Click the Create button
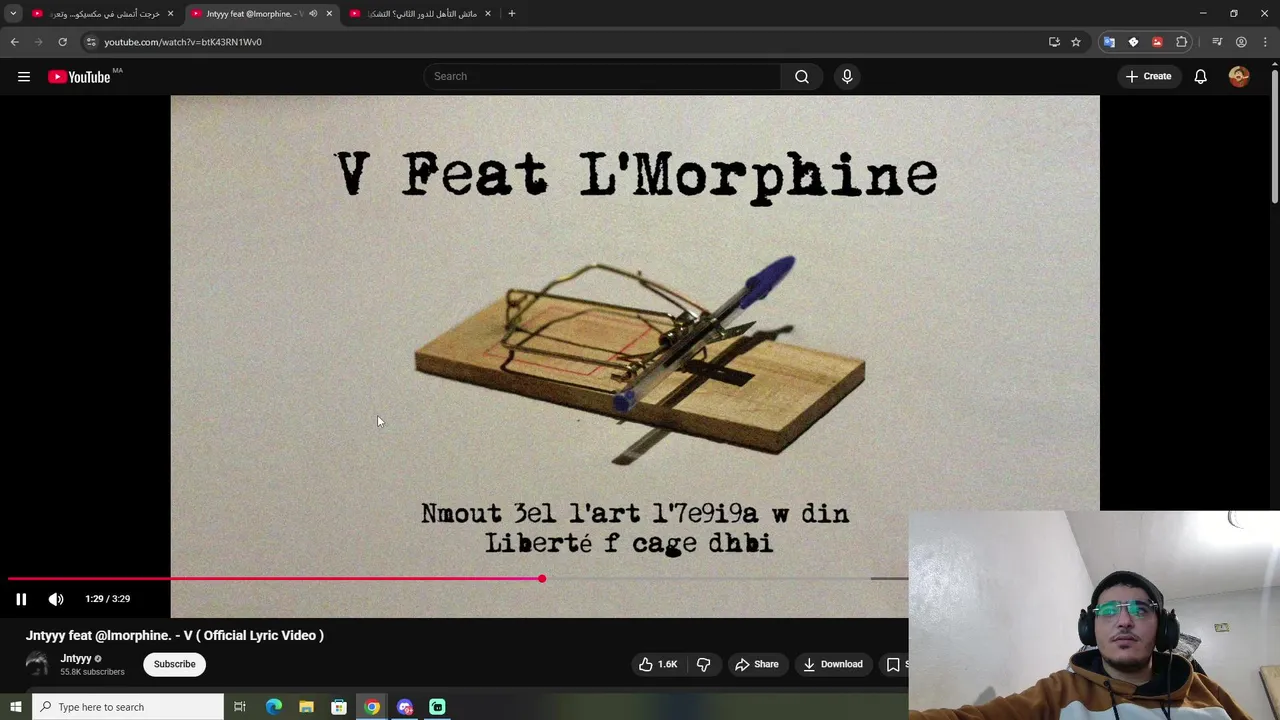 point(1148,76)
